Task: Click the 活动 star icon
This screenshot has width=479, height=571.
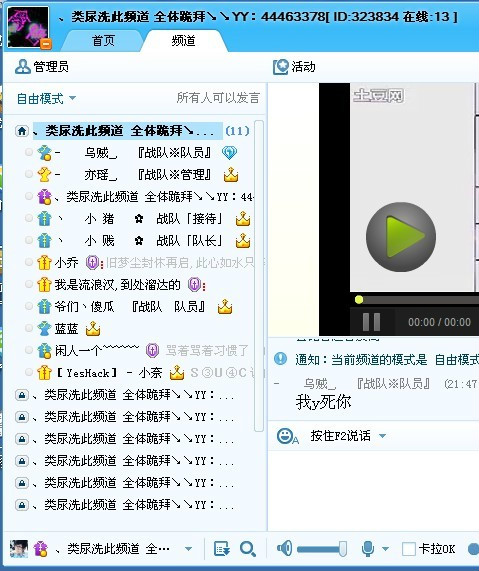Action: pyautogui.click(x=280, y=67)
